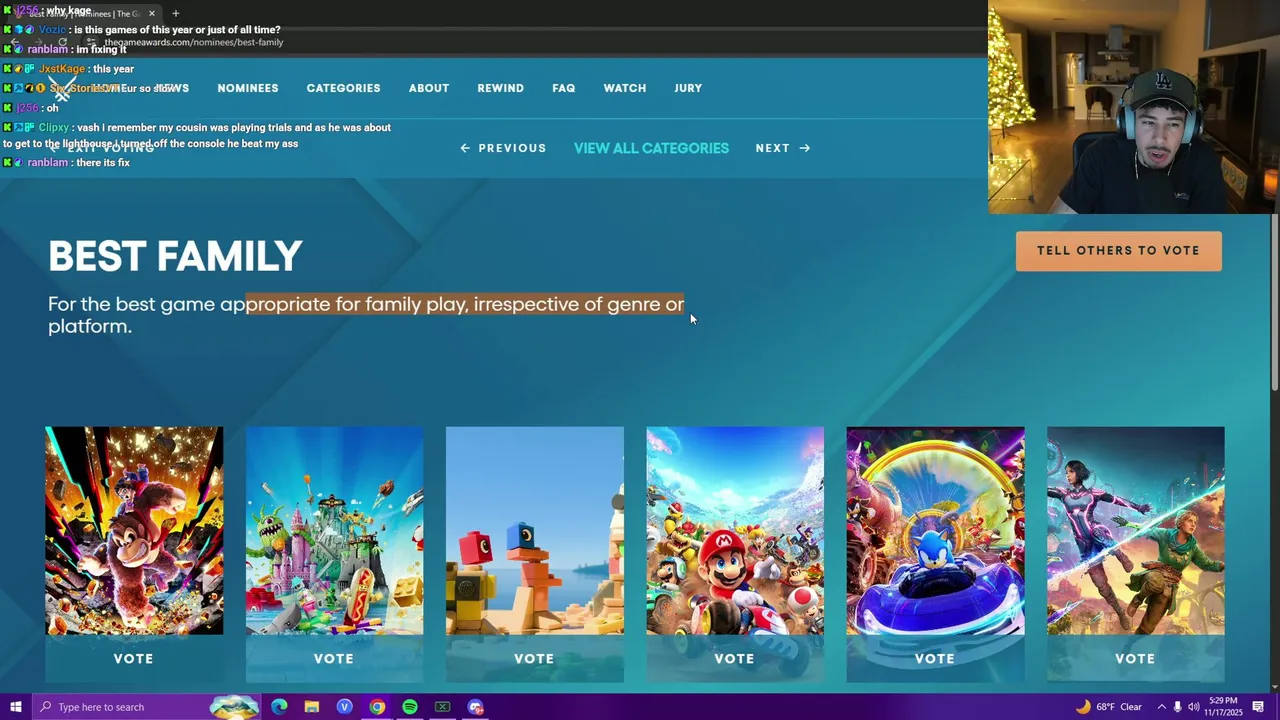
Task: Open the FAQ navigation item
Action: point(564,88)
